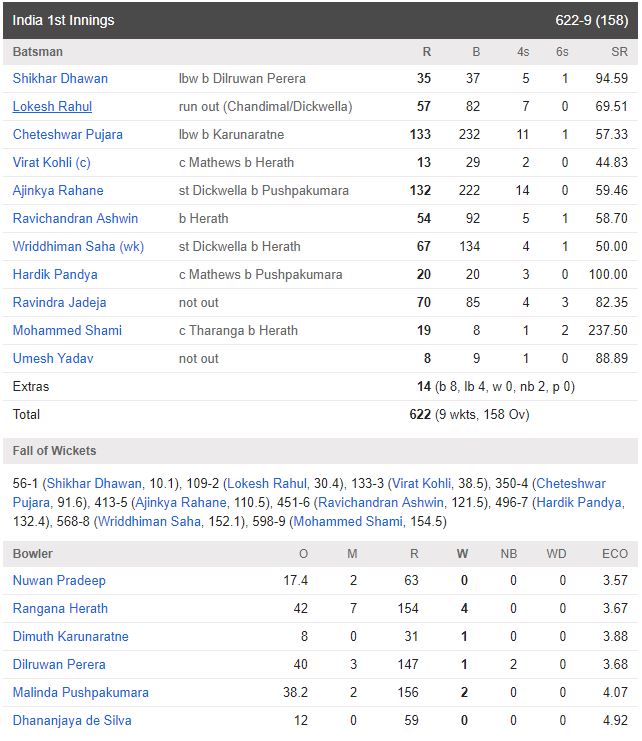Open Nuwan Pradeep bowler profile
Screen dimensions: 642x741
pos(59,580)
